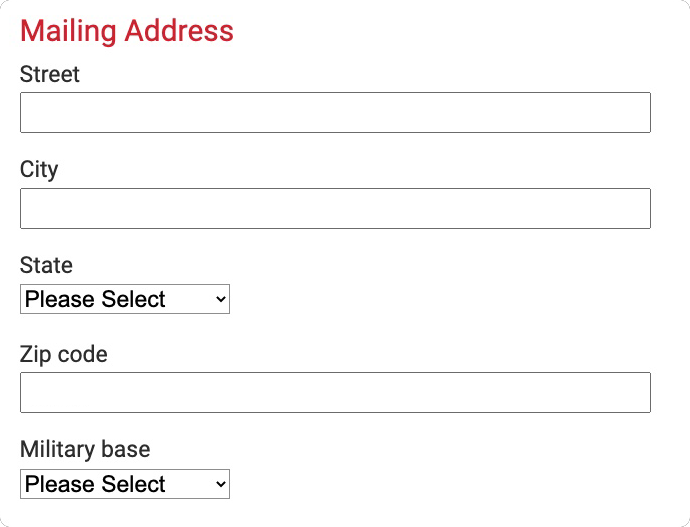This screenshot has width=690, height=527.
Task: Expand the select menu below State
Action: (125, 299)
